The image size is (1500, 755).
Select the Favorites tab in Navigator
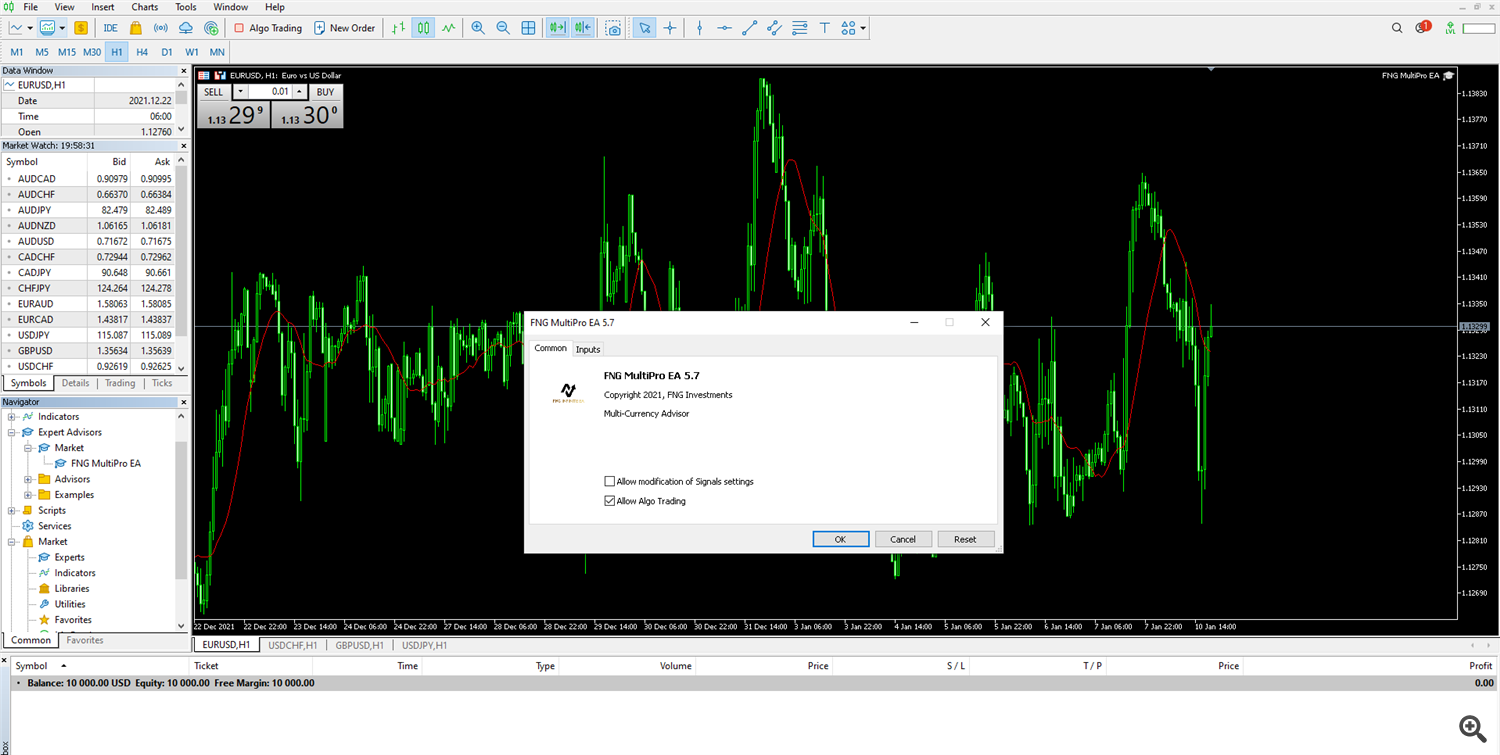85,640
